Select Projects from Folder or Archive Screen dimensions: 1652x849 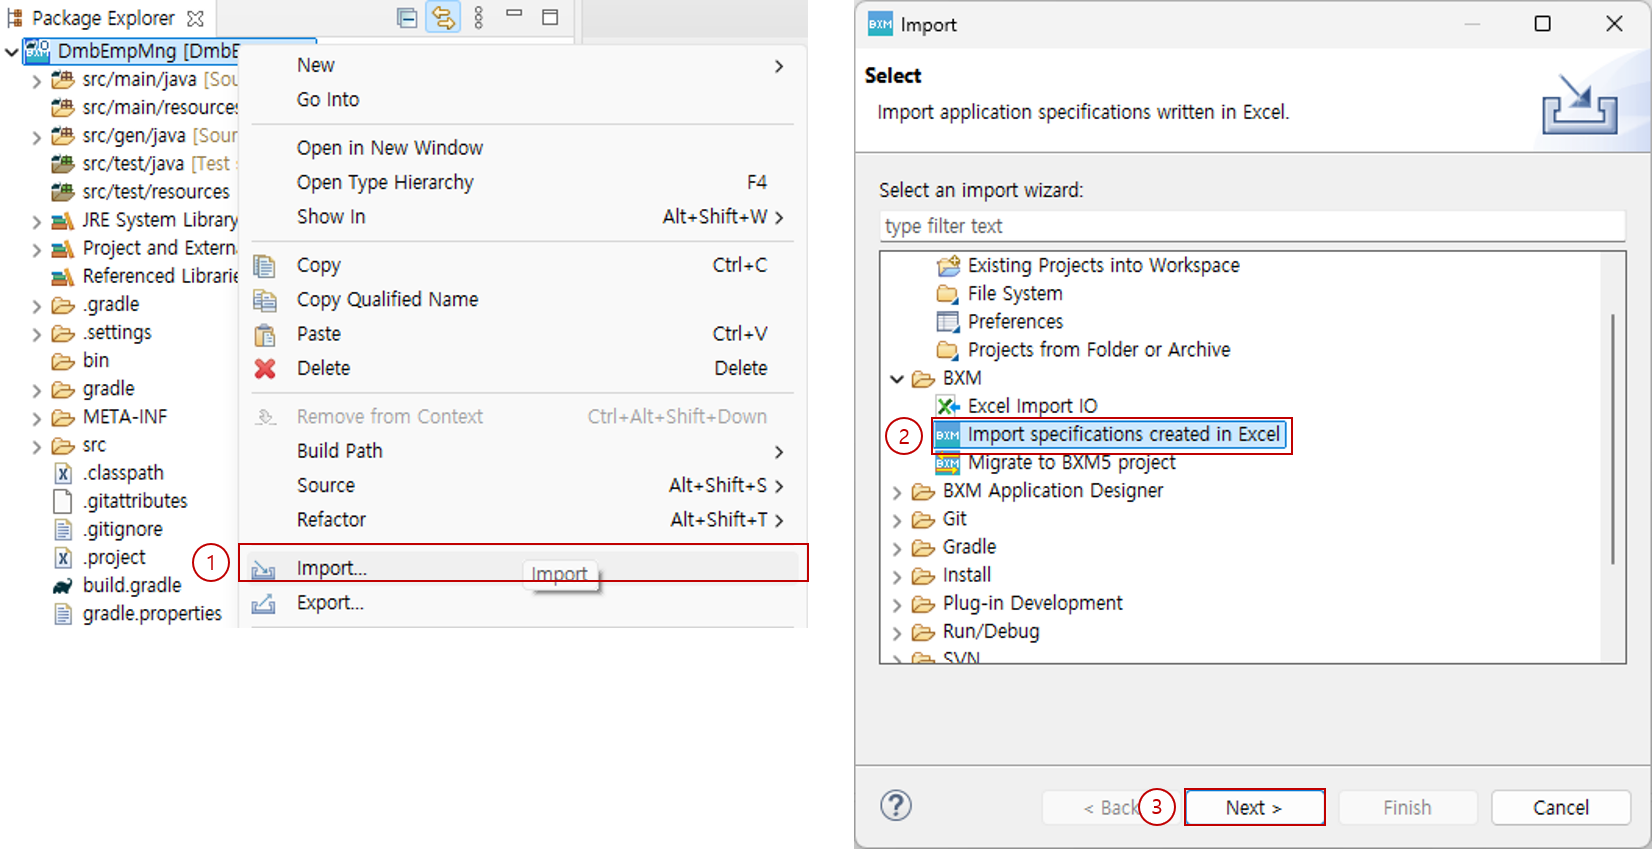1099,350
